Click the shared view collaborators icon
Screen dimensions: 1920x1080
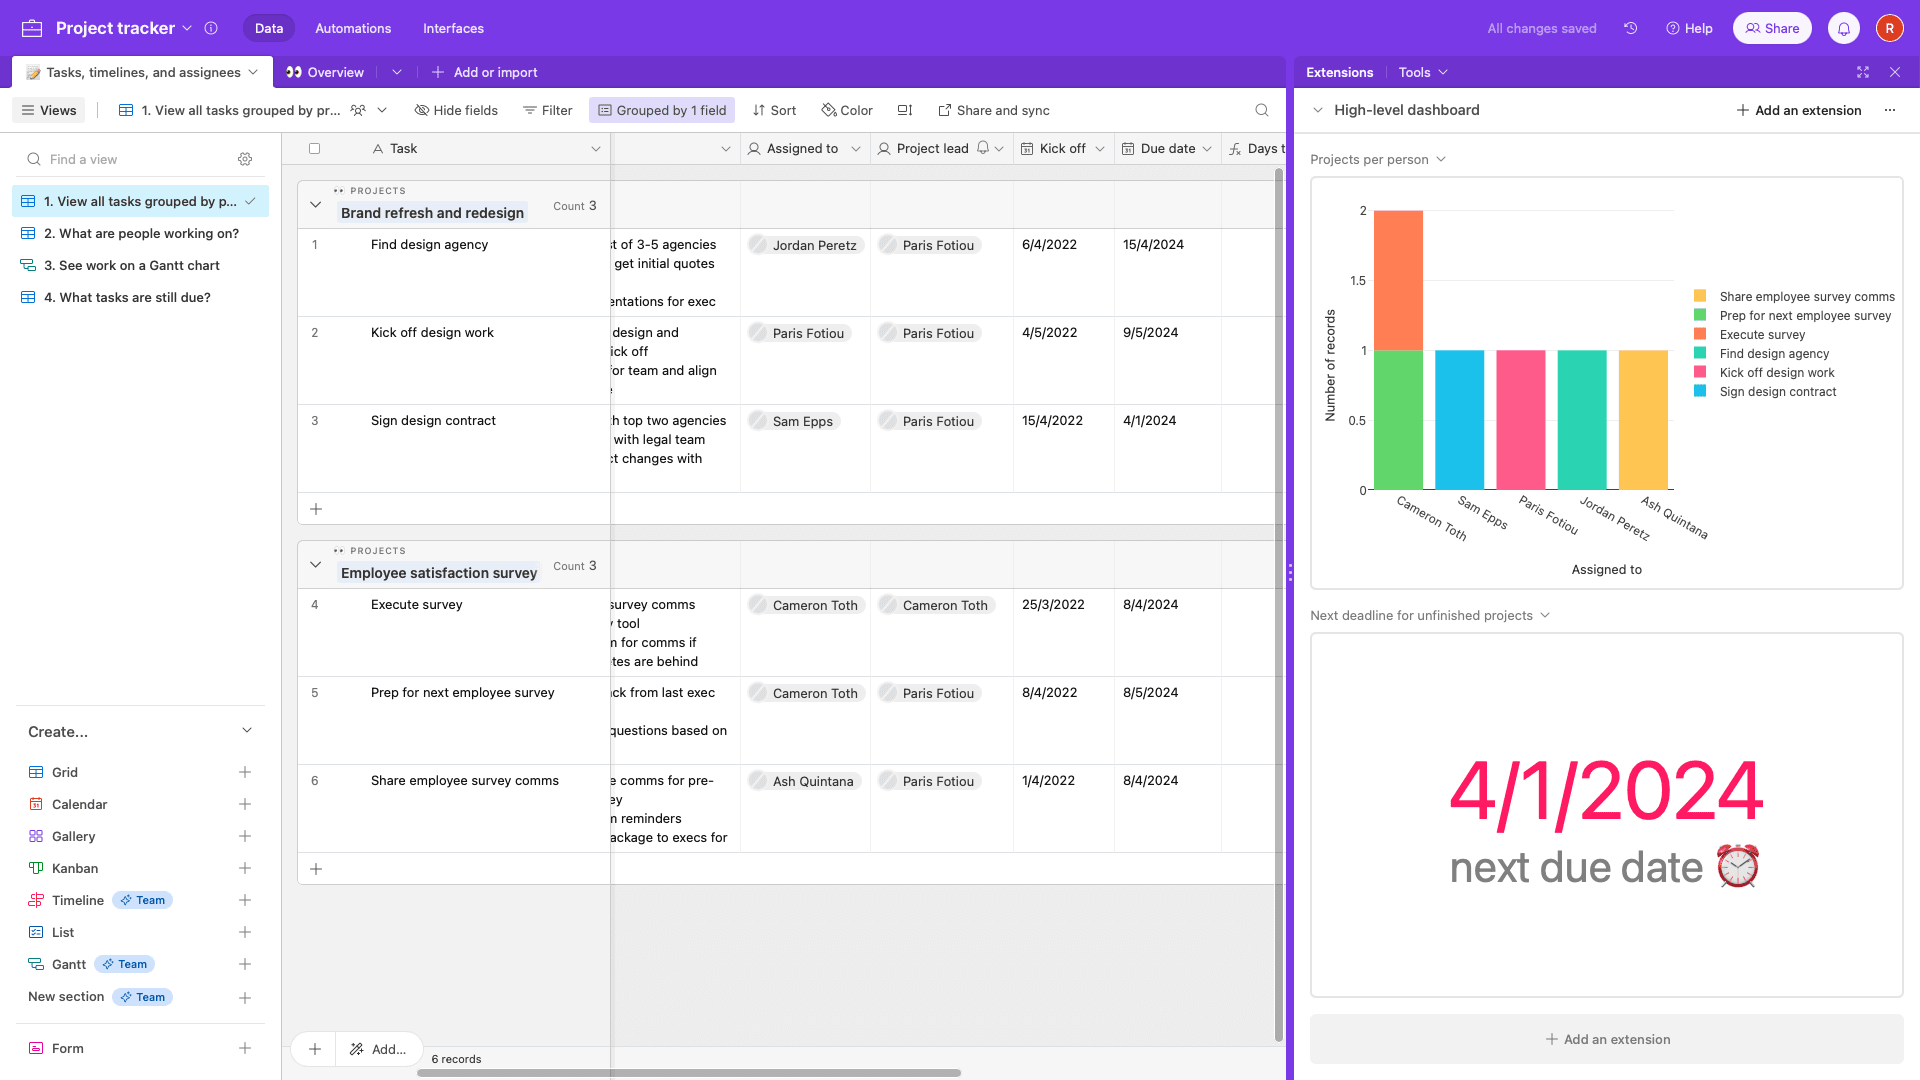(358, 110)
